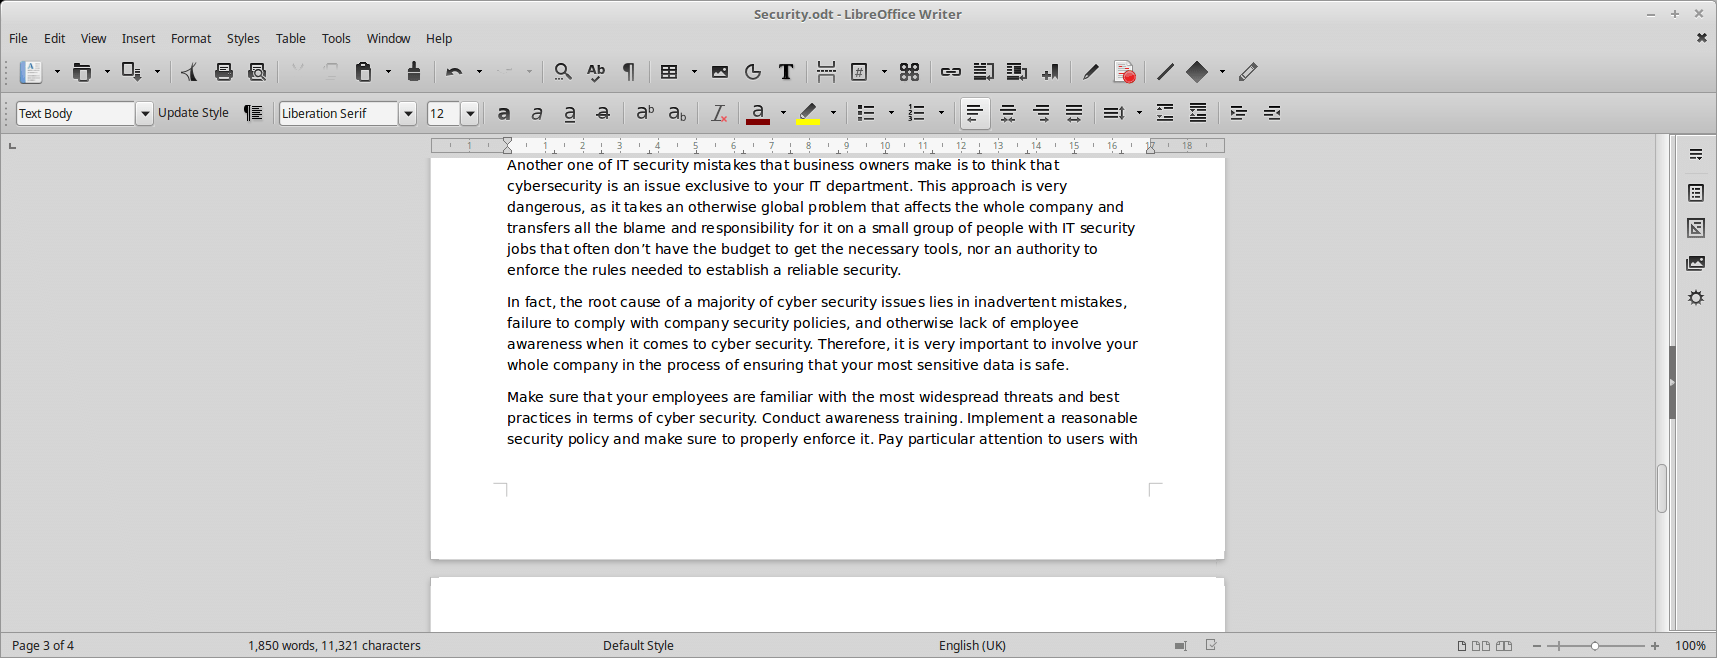Click Default Style in status bar
This screenshot has height=658, width=1717.
638,646
